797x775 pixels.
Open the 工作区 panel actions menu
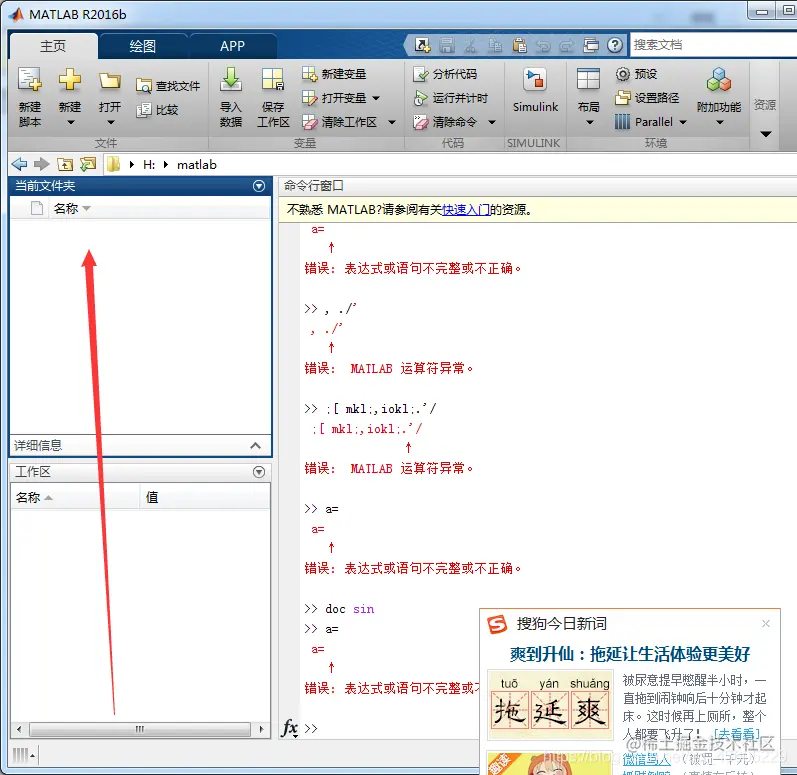[x=259, y=472]
